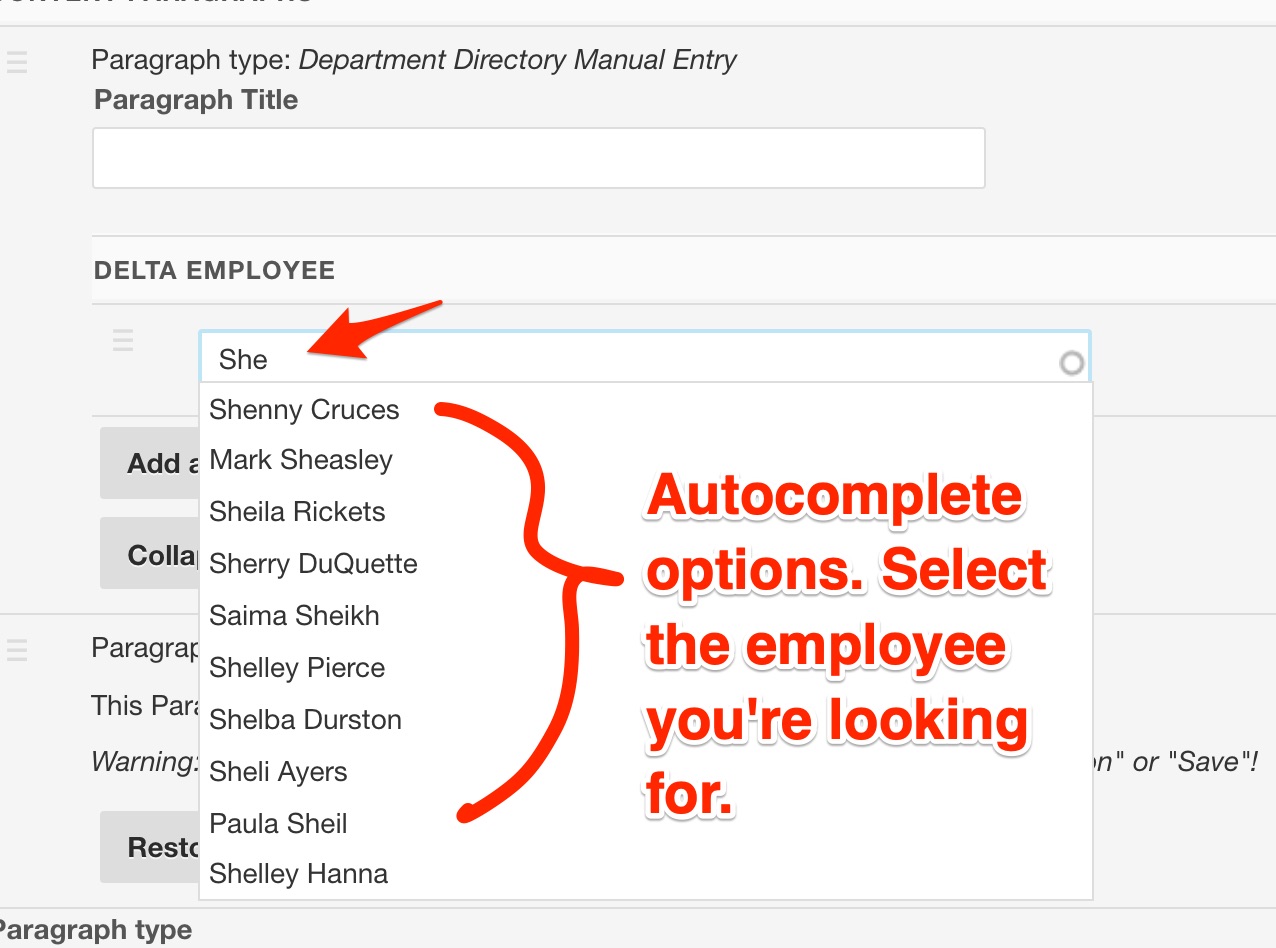Click the Paragraph Title text field
The height and width of the screenshot is (948, 1276).
coord(538,158)
